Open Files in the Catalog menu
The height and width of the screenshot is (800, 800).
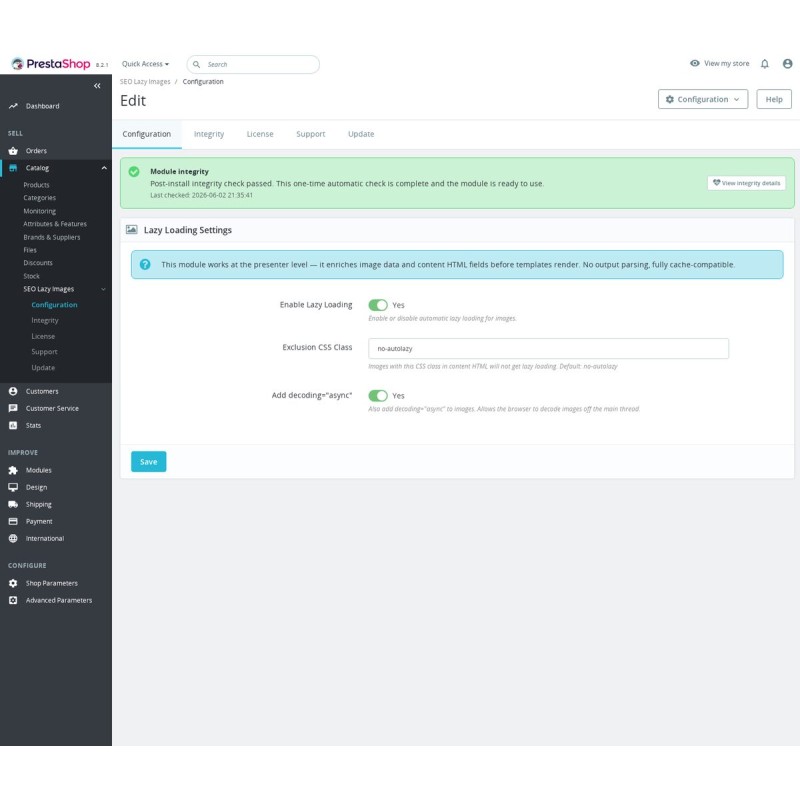30,250
